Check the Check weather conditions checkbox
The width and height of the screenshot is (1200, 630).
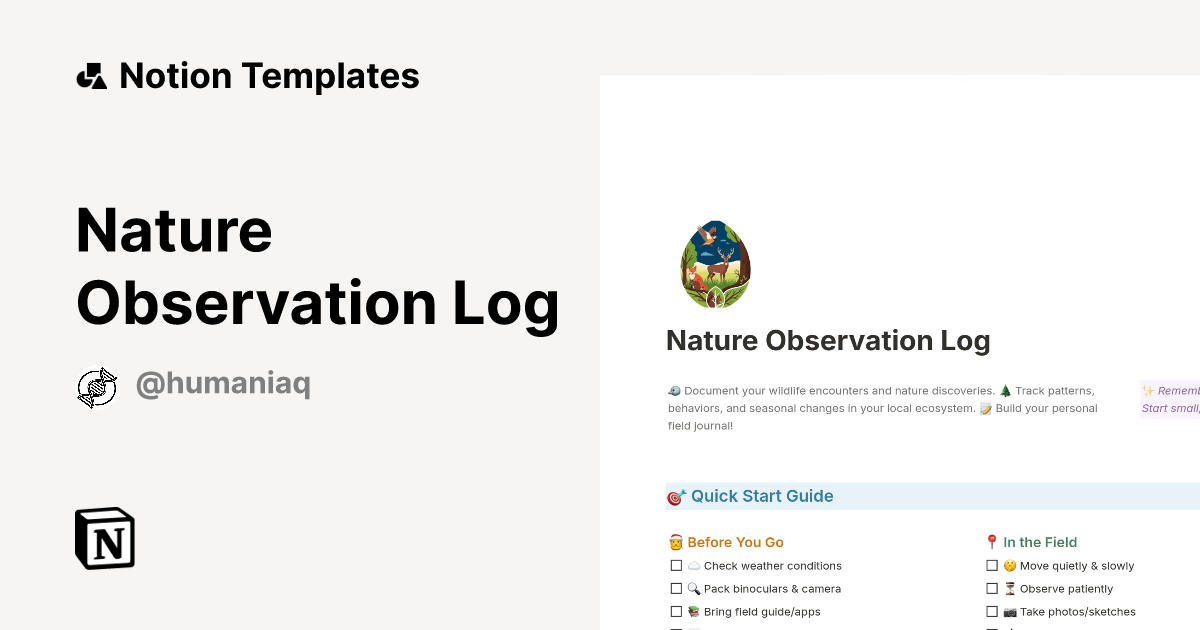click(677, 565)
